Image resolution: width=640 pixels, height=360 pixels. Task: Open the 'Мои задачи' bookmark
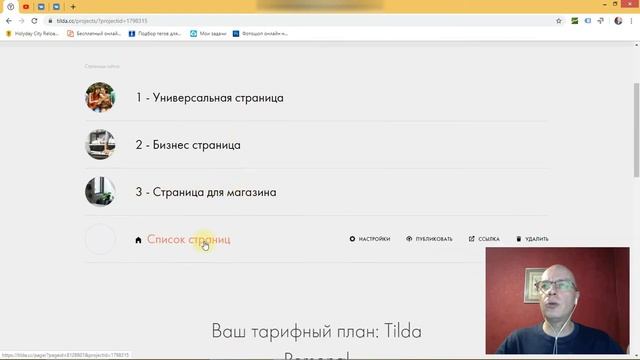pos(208,33)
